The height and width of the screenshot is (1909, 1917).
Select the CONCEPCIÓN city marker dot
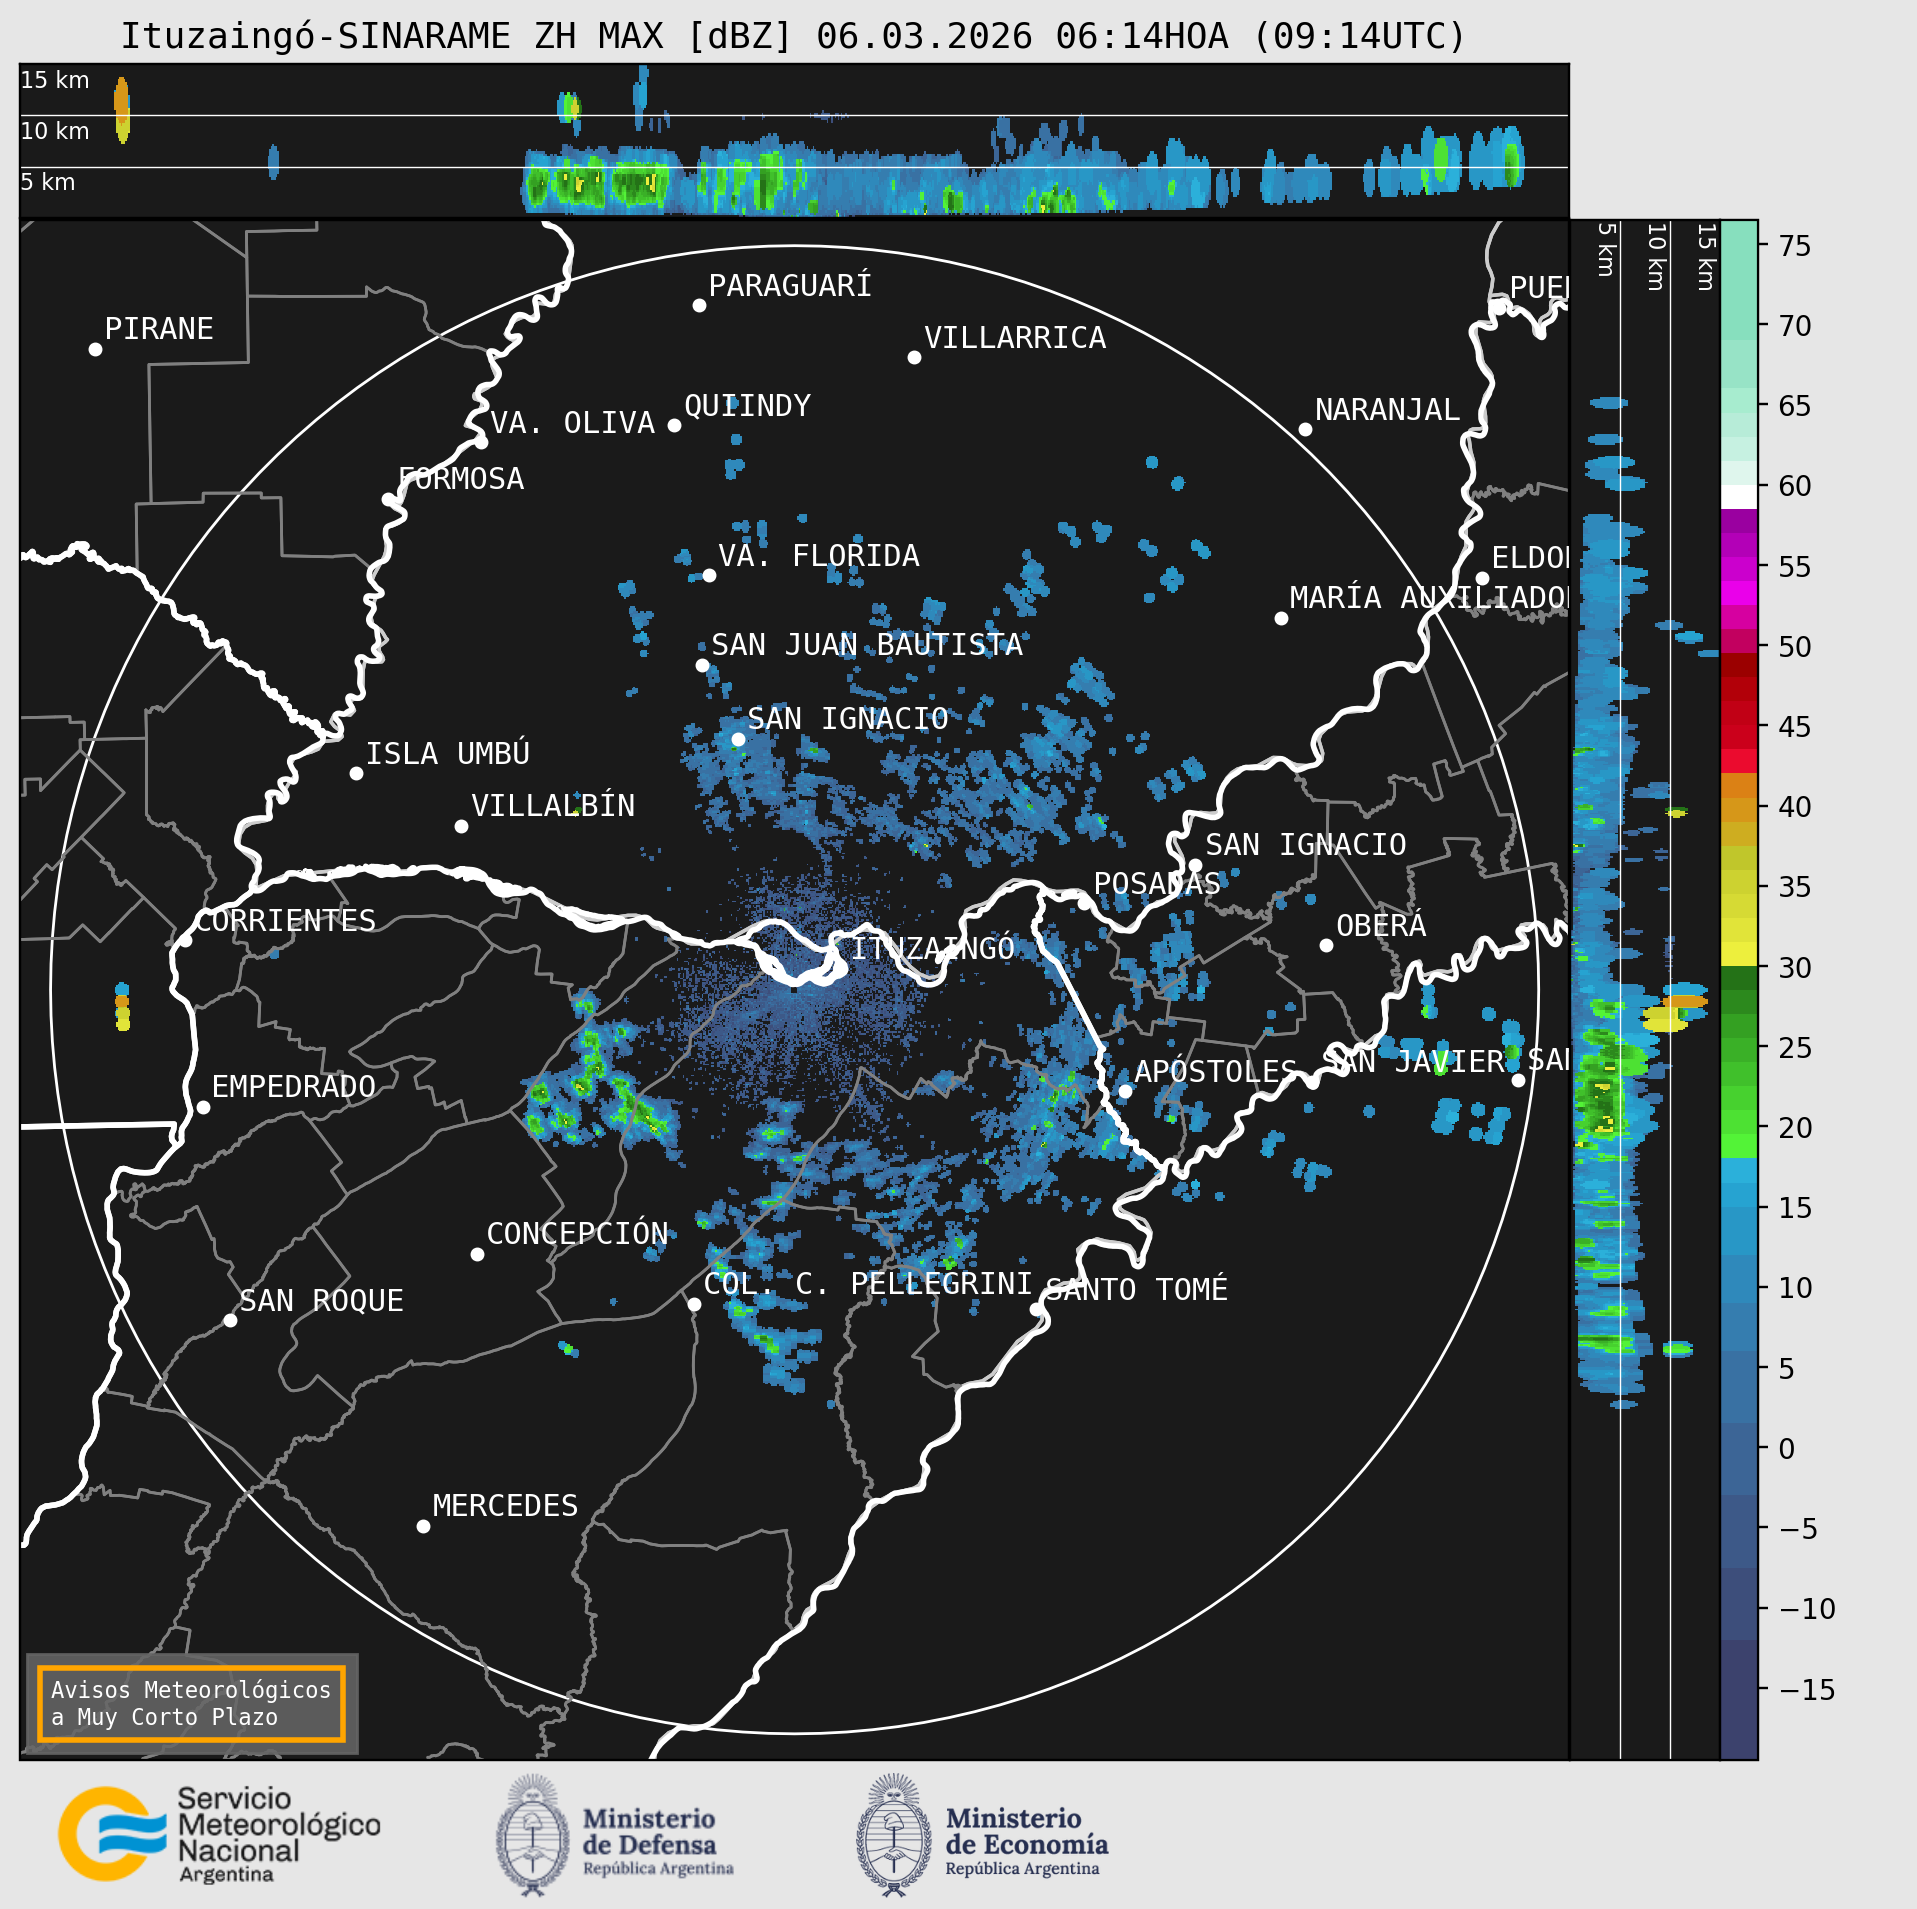click(x=477, y=1254)
